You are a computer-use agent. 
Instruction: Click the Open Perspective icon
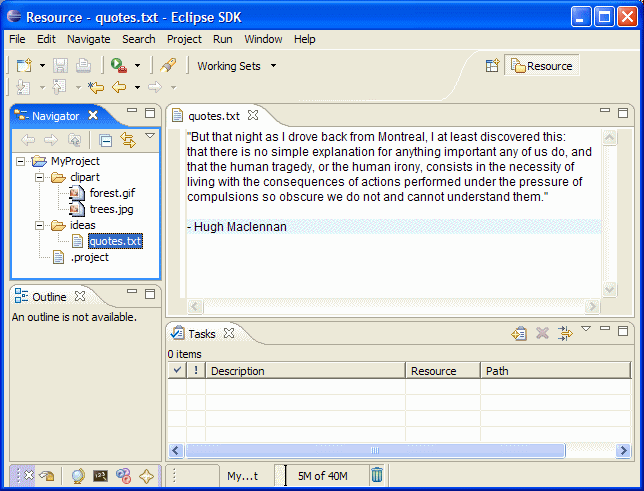tap(492, 66)
